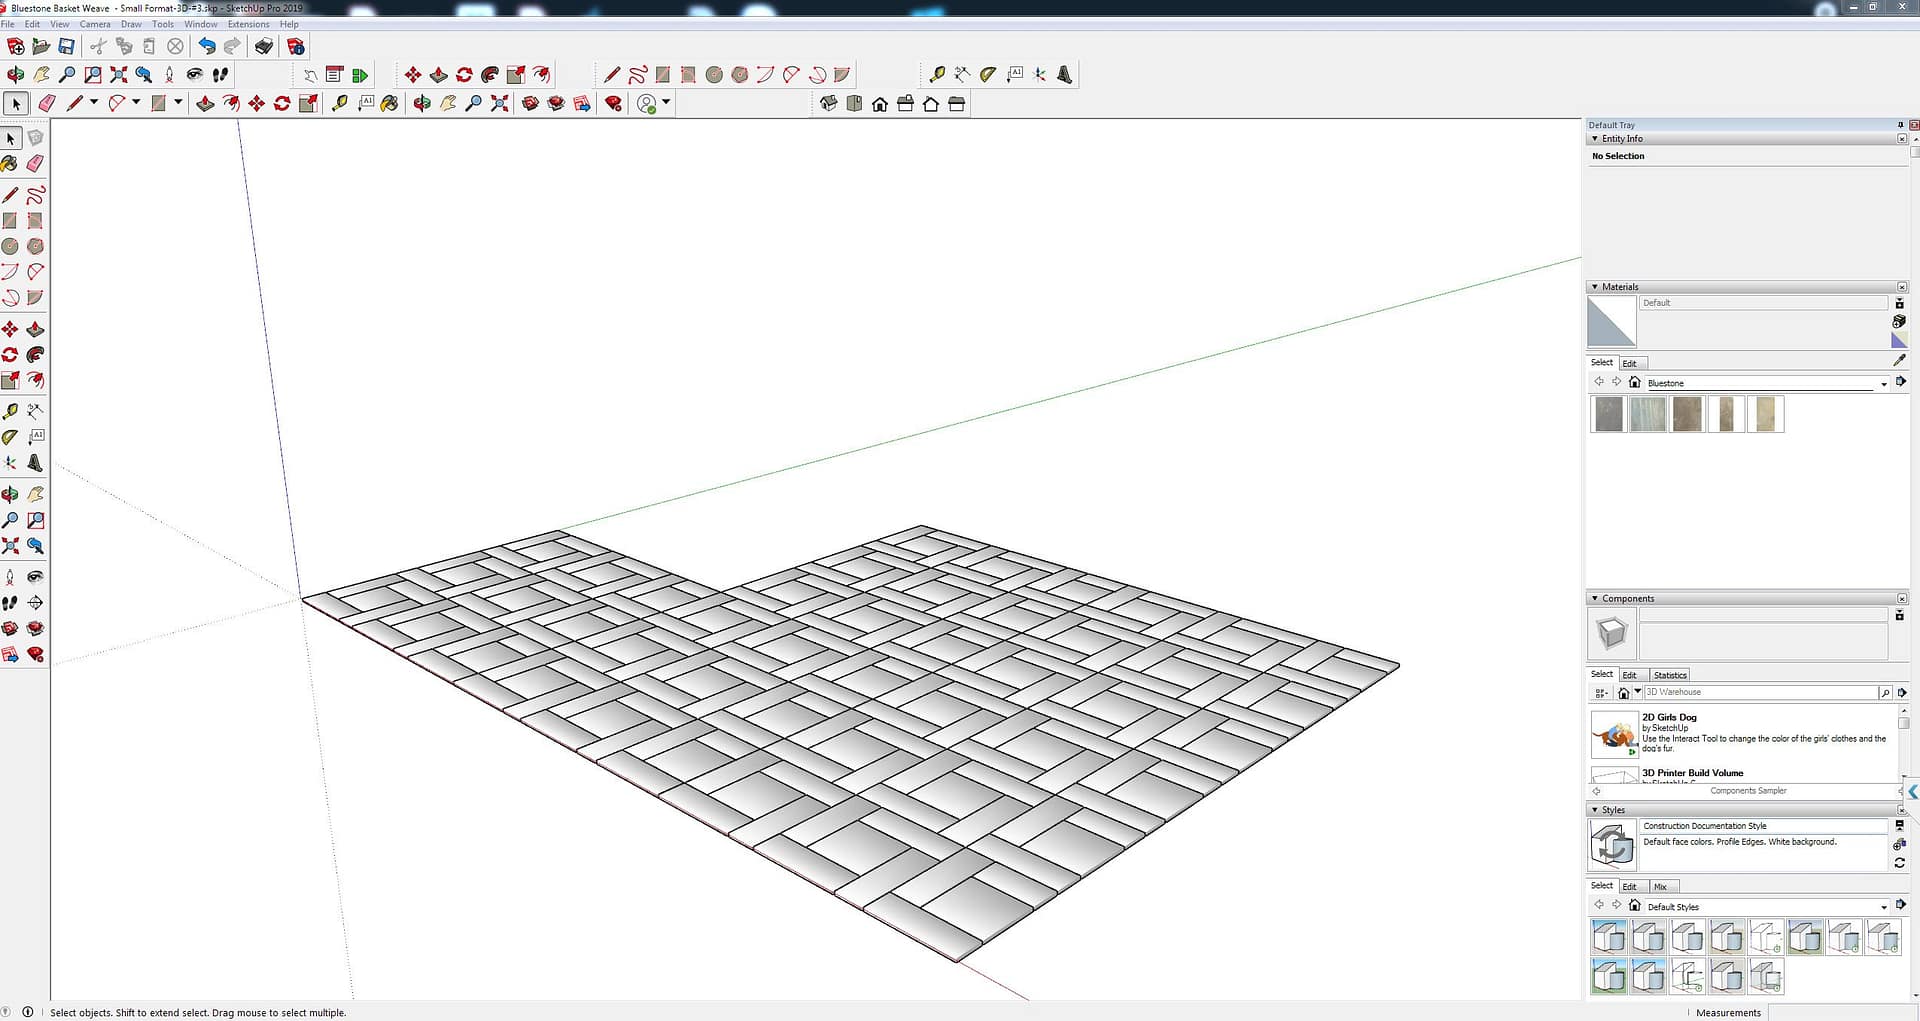Click the Print icon in the top toolbar
The image size is (1920, 1021).
click(x=264, y=46)
